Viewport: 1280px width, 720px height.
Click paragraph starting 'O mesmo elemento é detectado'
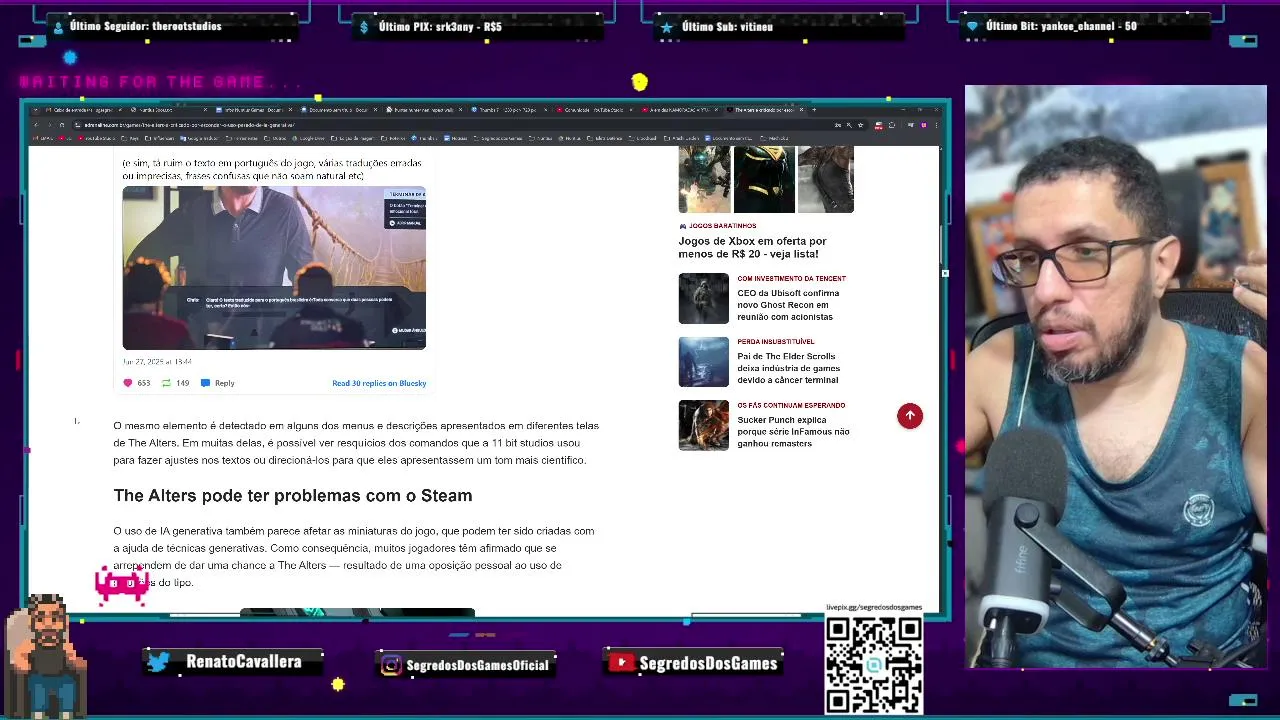coord(356,443)
